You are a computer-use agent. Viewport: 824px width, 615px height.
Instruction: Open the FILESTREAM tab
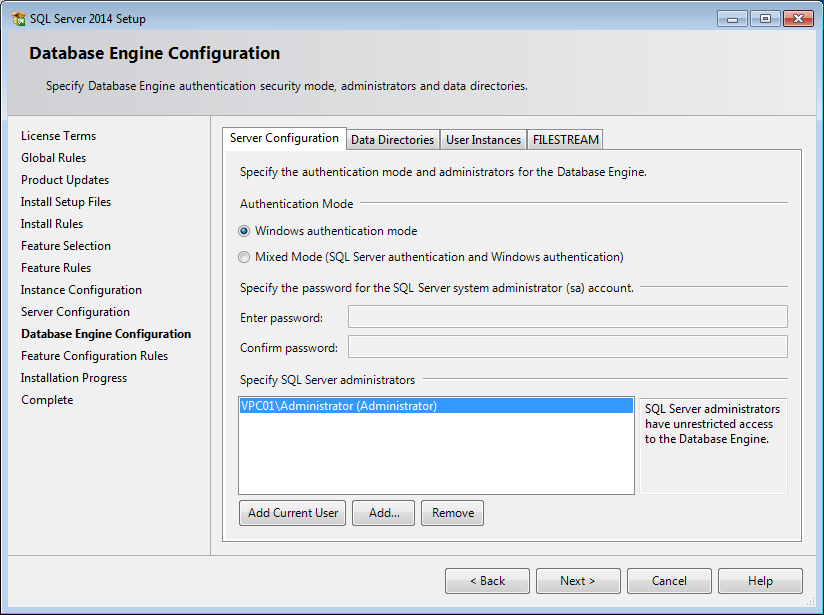coord(565,140)
